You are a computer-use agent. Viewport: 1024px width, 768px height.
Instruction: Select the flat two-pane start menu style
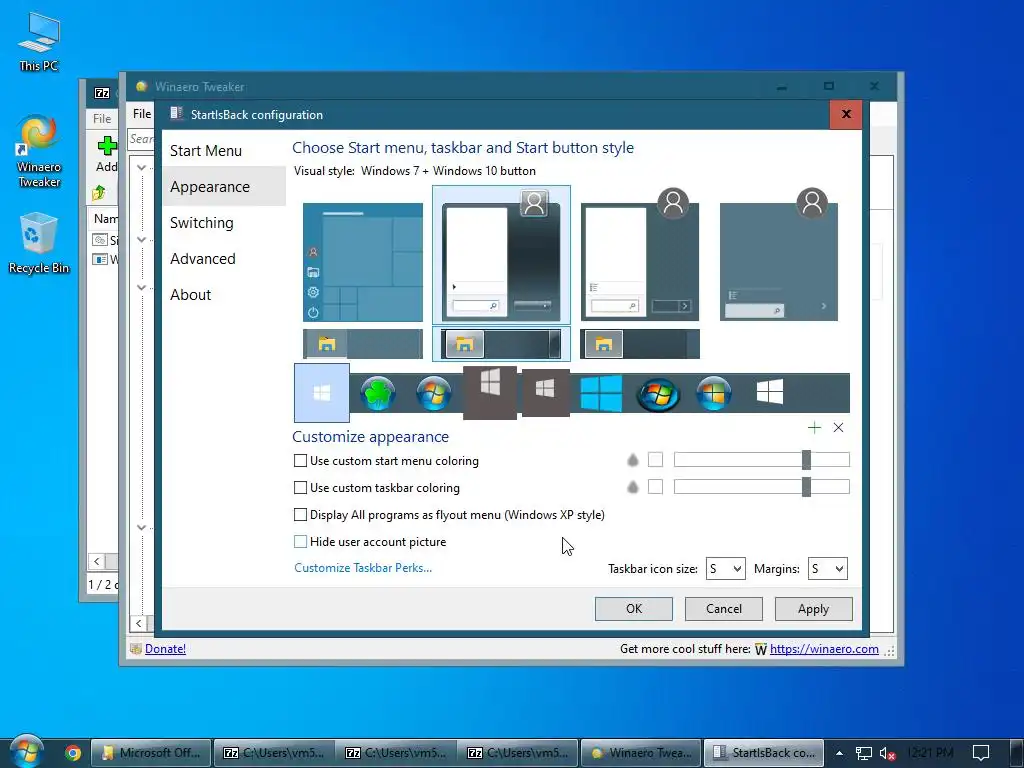click(x=640, y=255)
